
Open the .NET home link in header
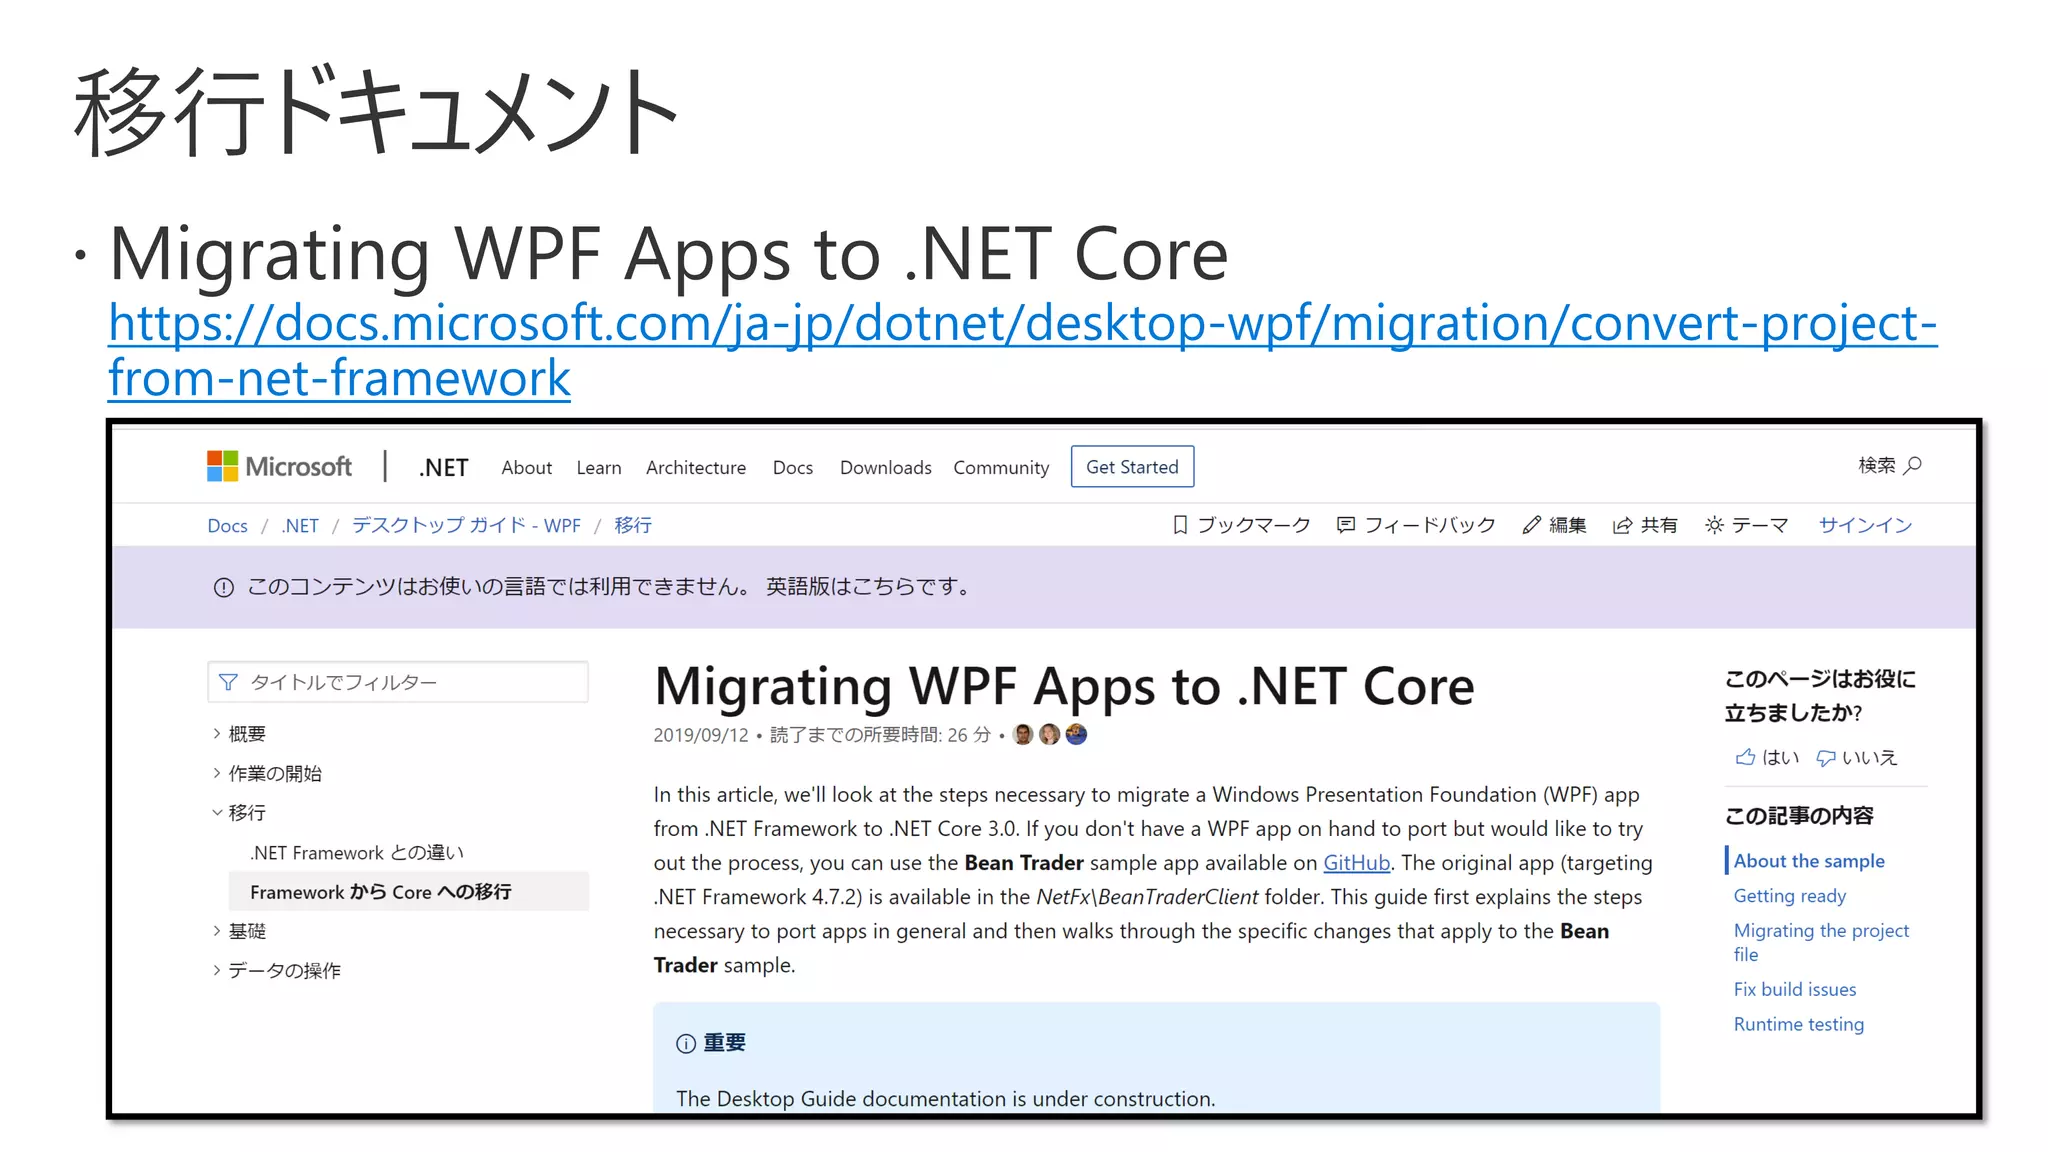(x=443, y=467)
